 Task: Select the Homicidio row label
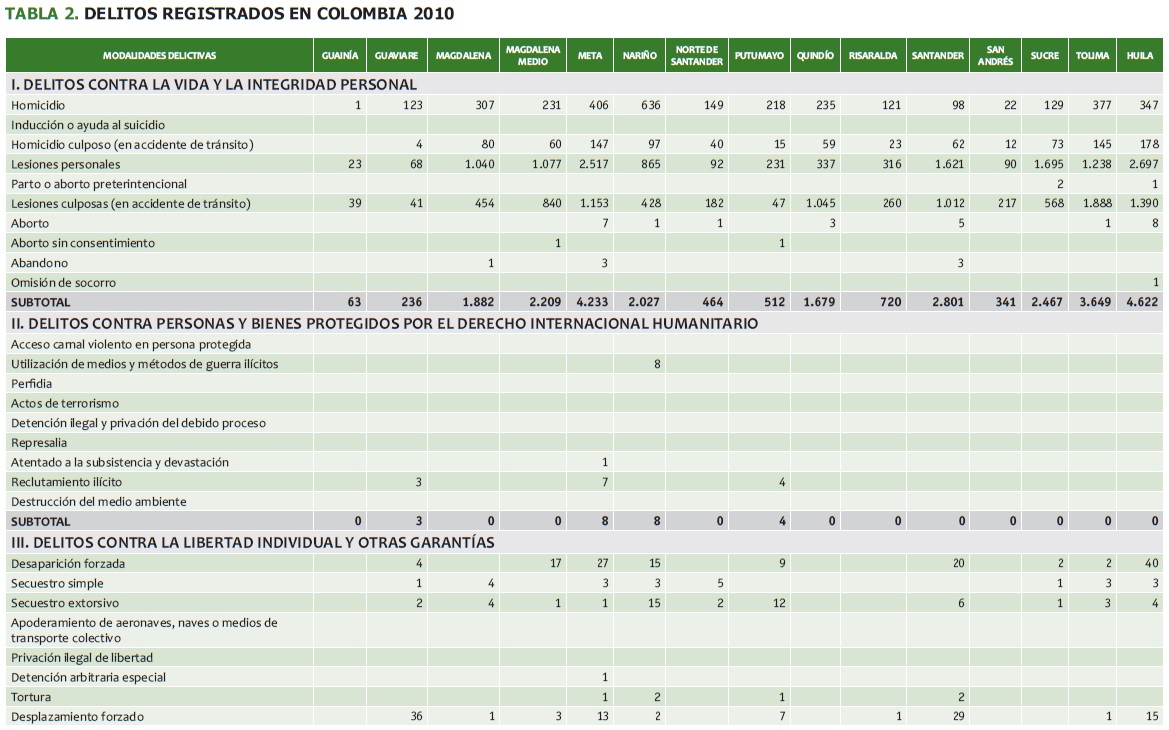(38, 105)
